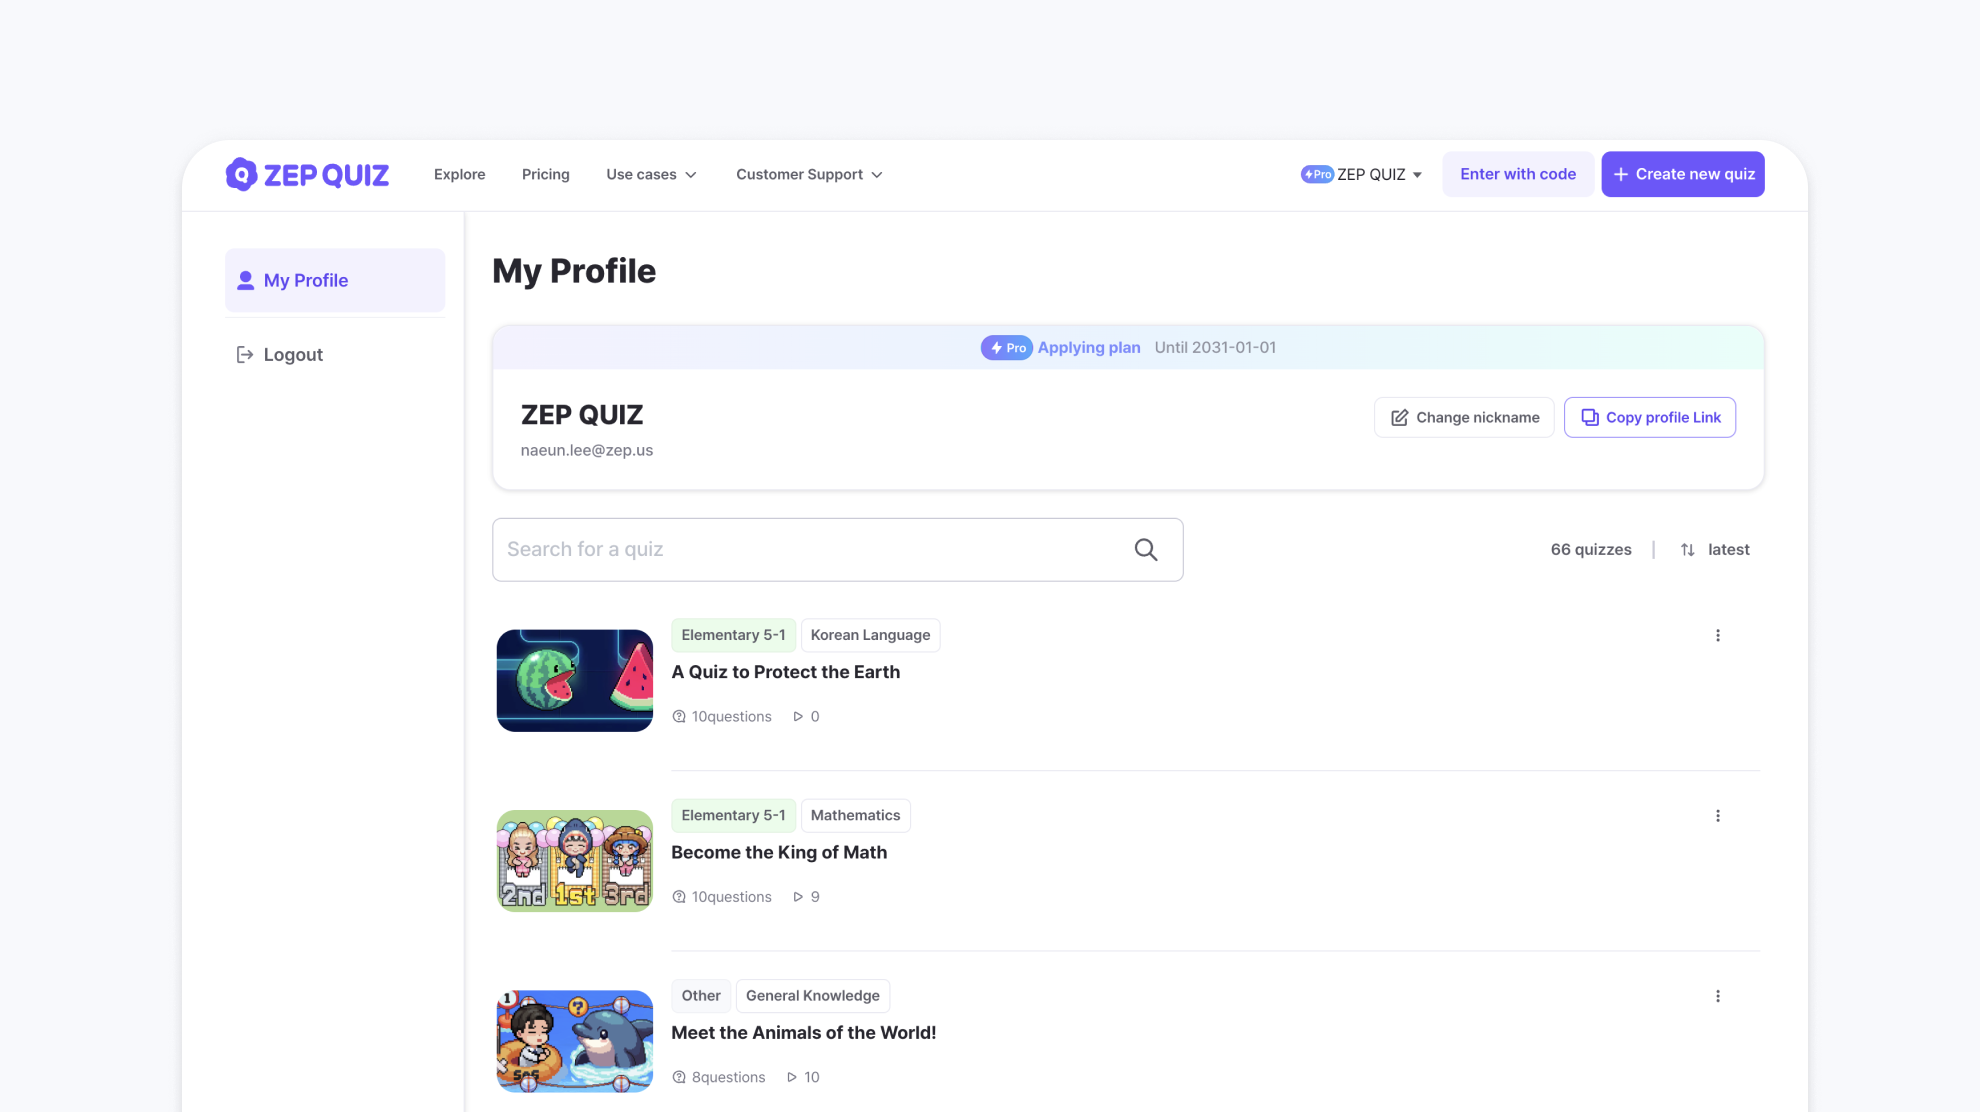This screenshot has width=1980, height=1112.
Task: Click the ZEP QUIZ logo
Action: pyautogui.click(x=307, y=174)
